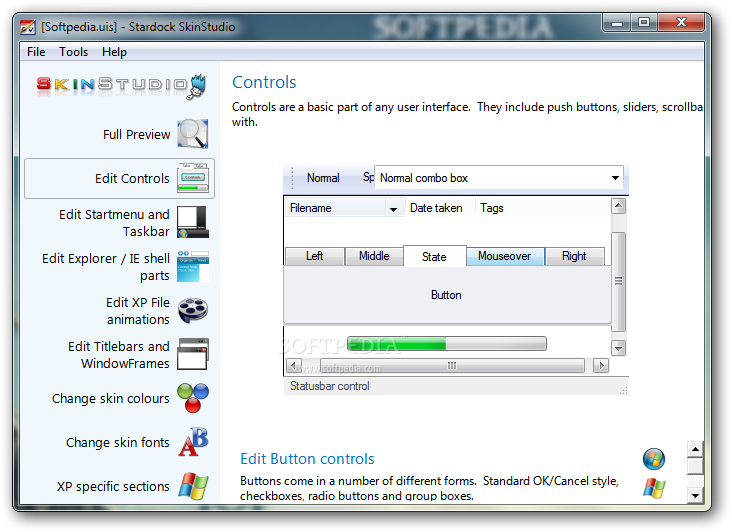
Task: Select Change skin fonts text
Action: 118,442
